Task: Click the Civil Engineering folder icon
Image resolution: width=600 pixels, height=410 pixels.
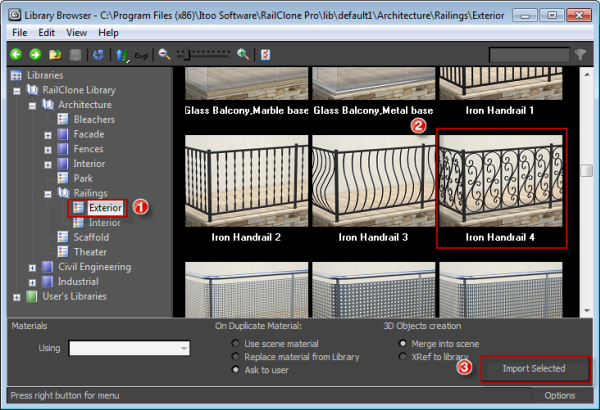Action: 47,267
